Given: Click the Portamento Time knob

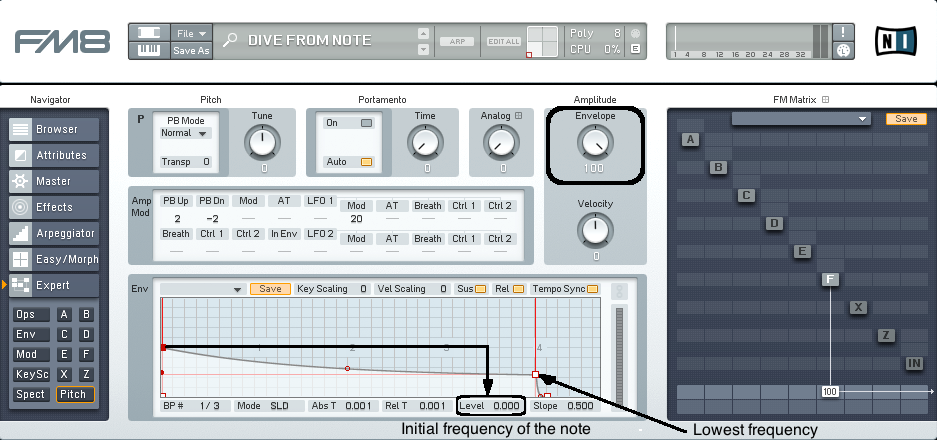Looking at the screenshot, I should pos(425,142).
